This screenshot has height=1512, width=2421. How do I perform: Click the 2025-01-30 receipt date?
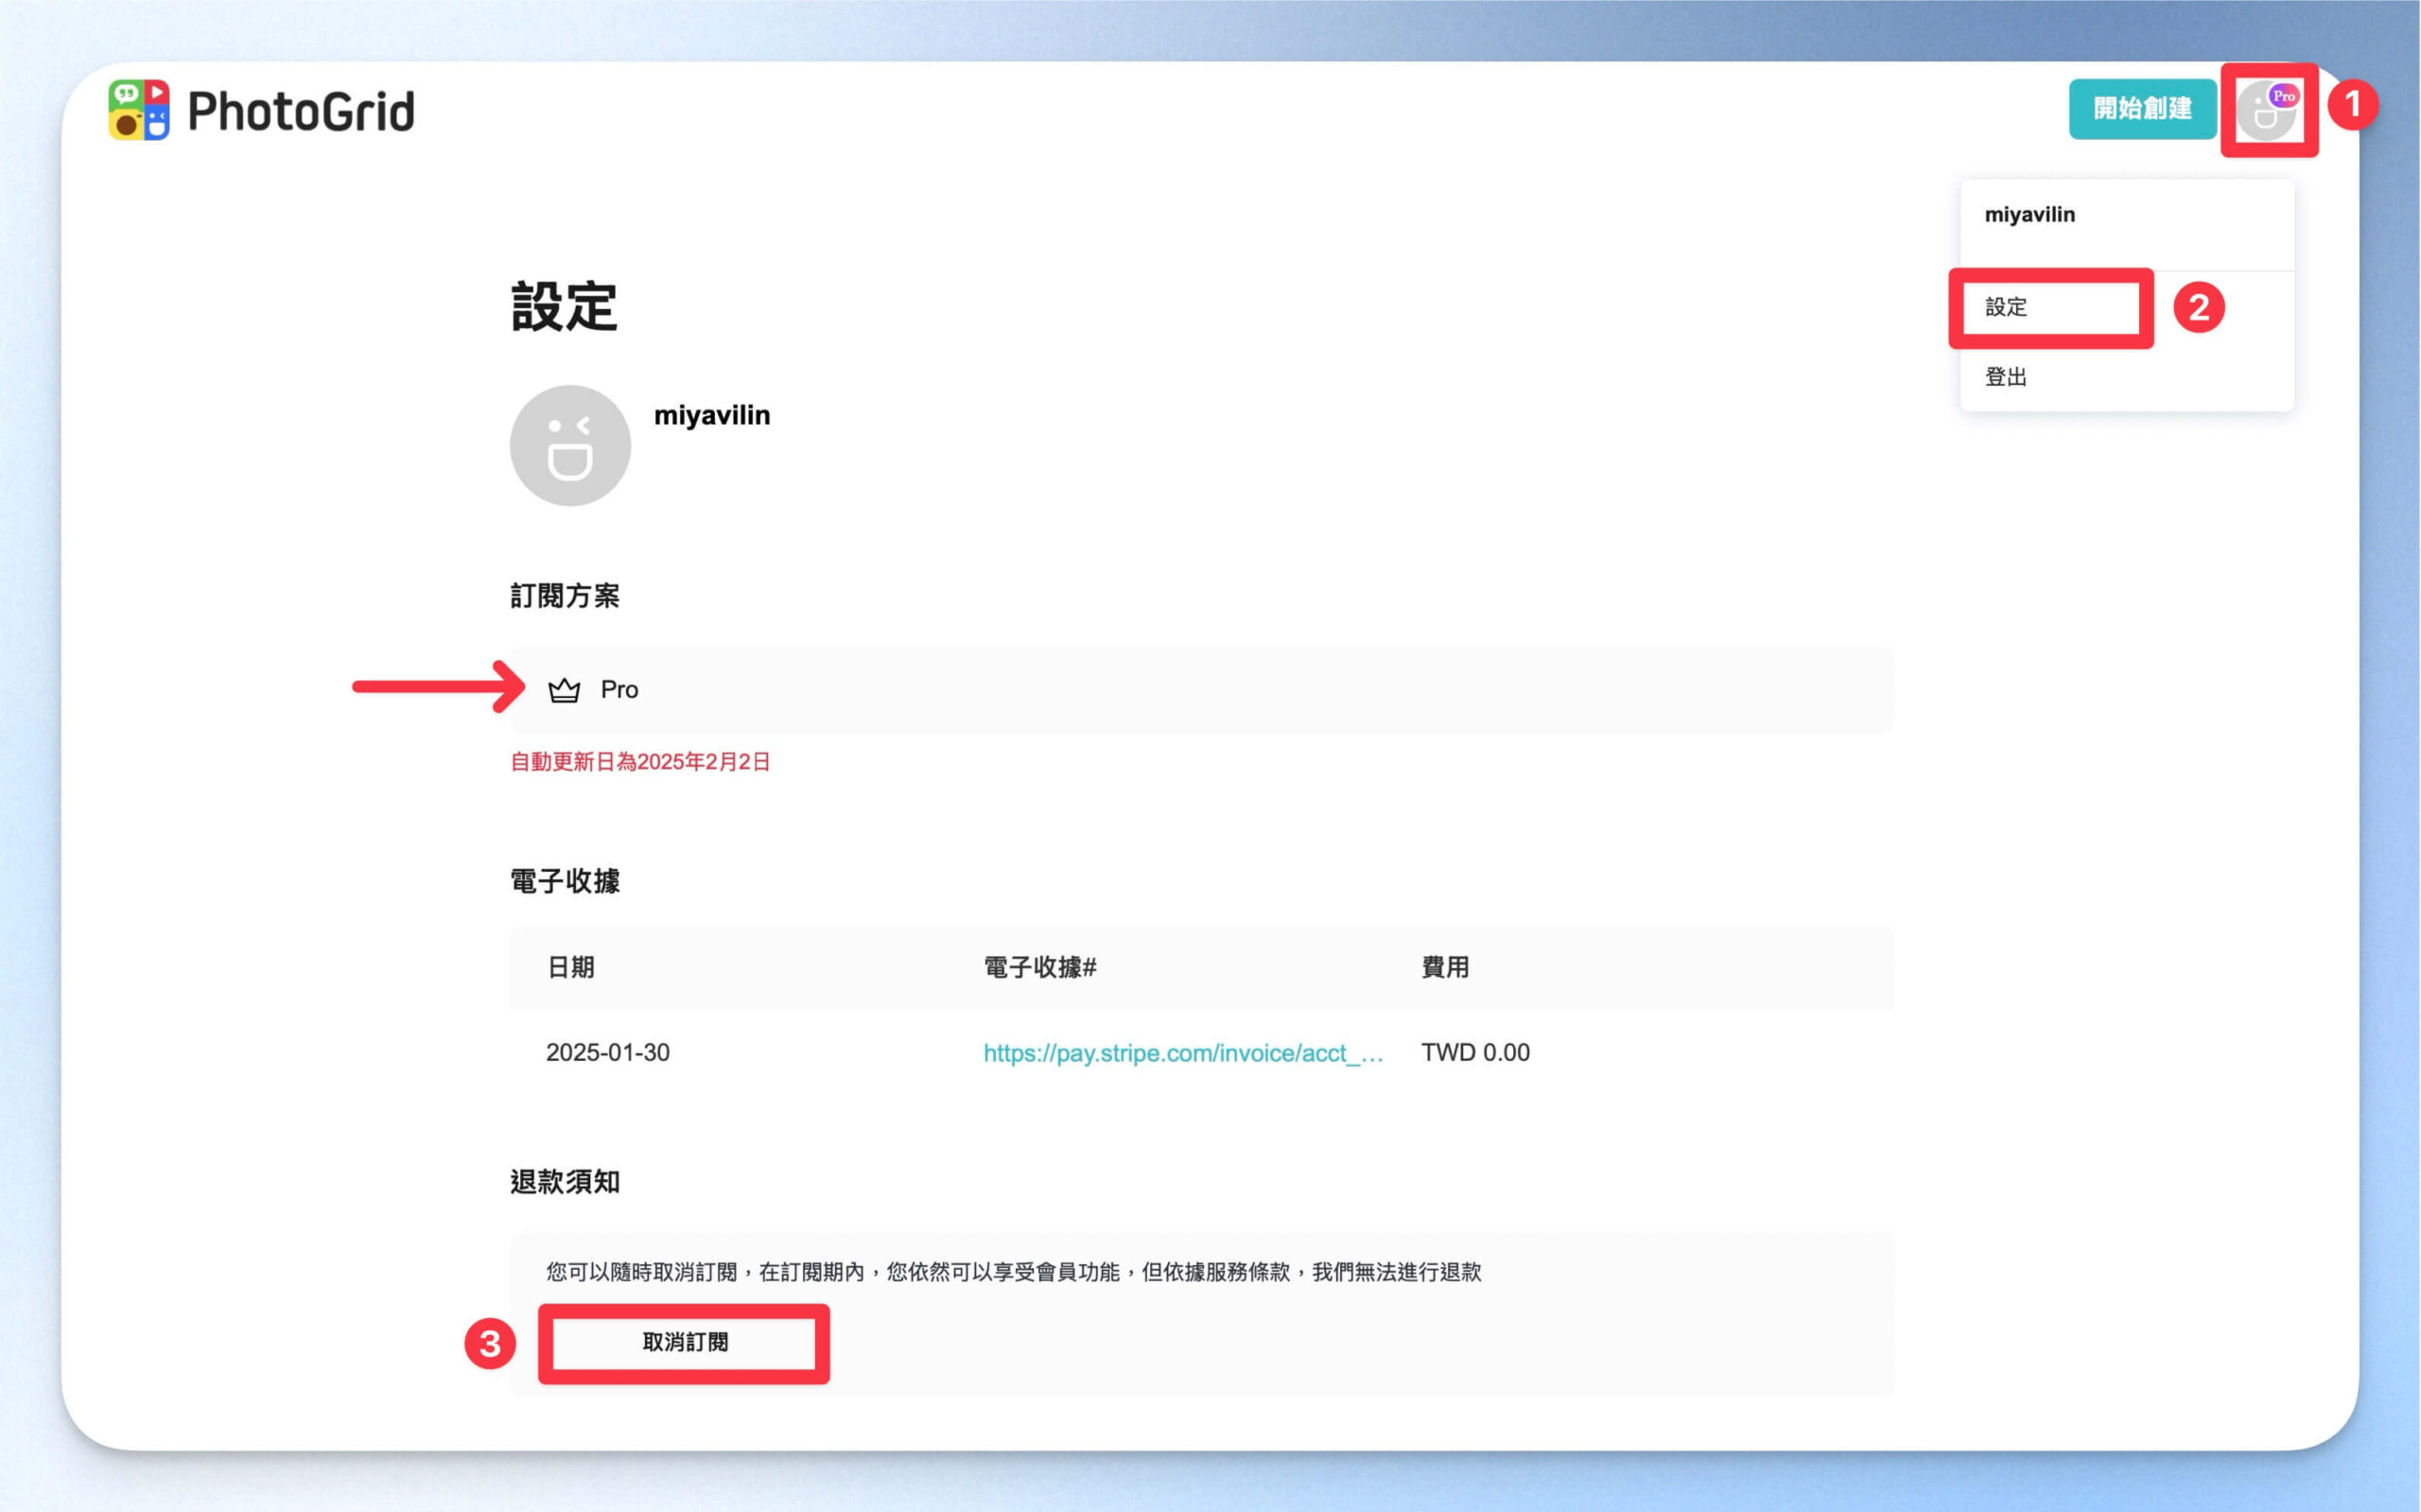pos(608,1052)
